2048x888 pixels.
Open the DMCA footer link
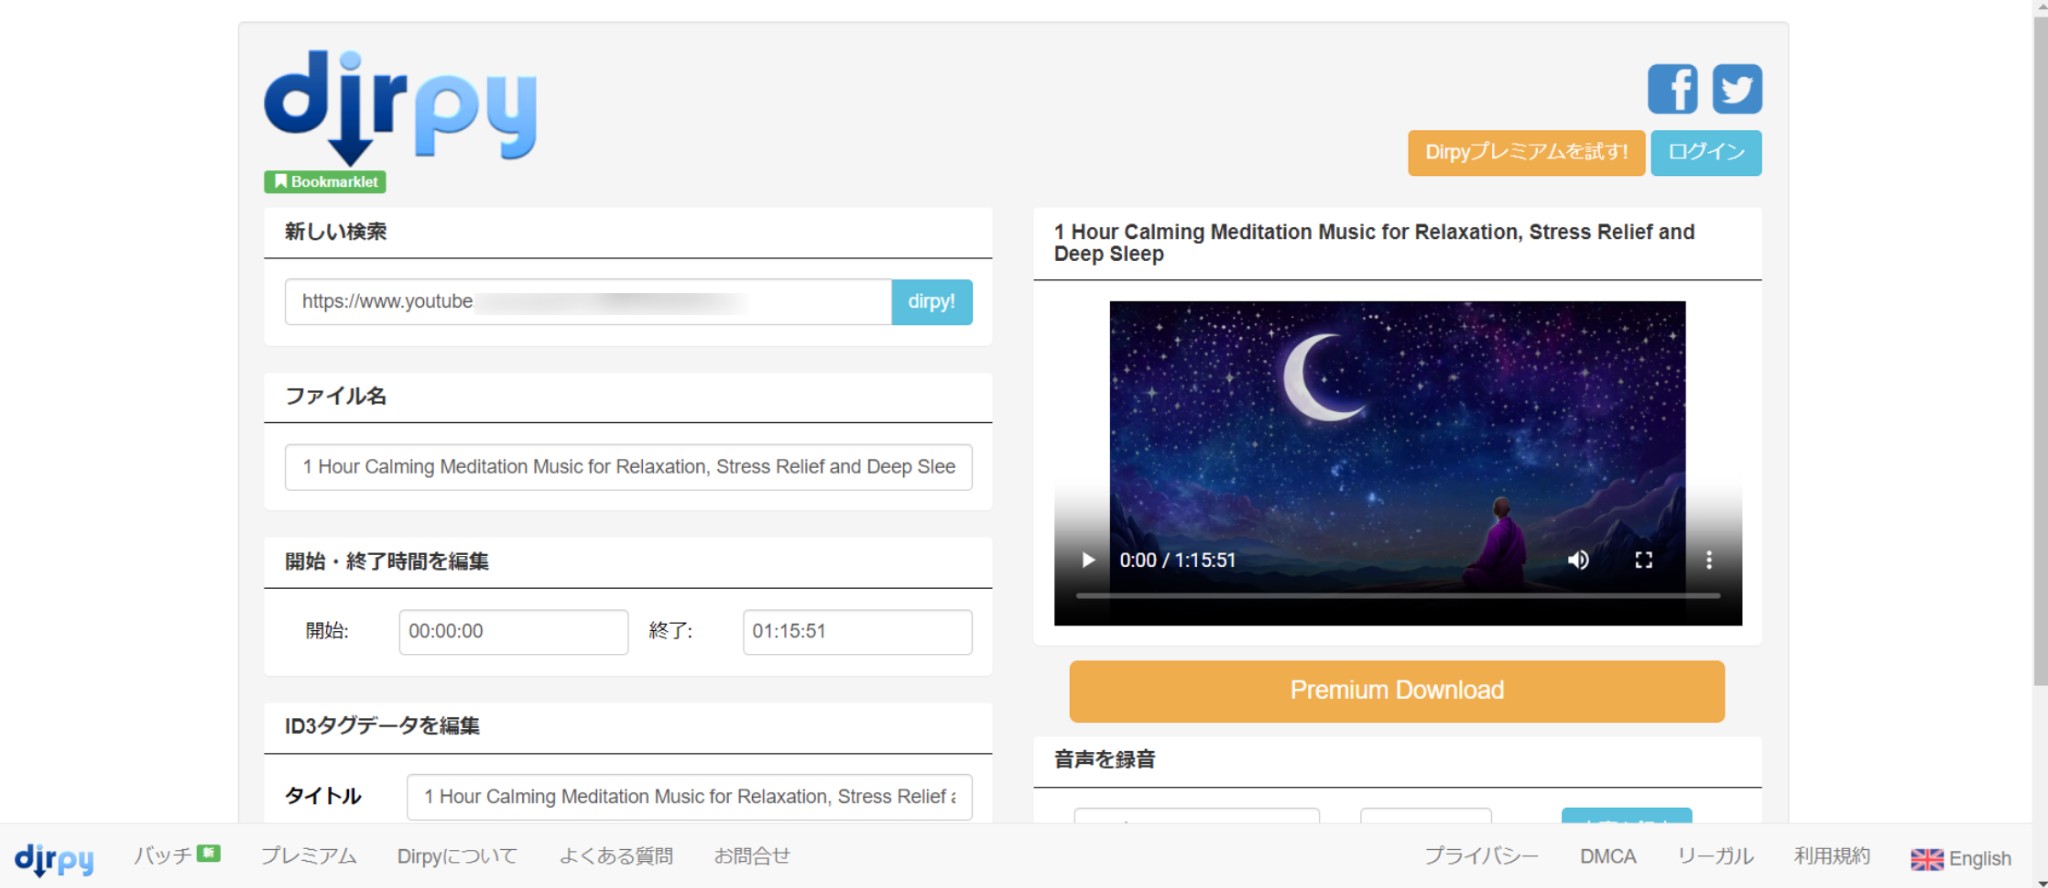(x=1608, y=857)
